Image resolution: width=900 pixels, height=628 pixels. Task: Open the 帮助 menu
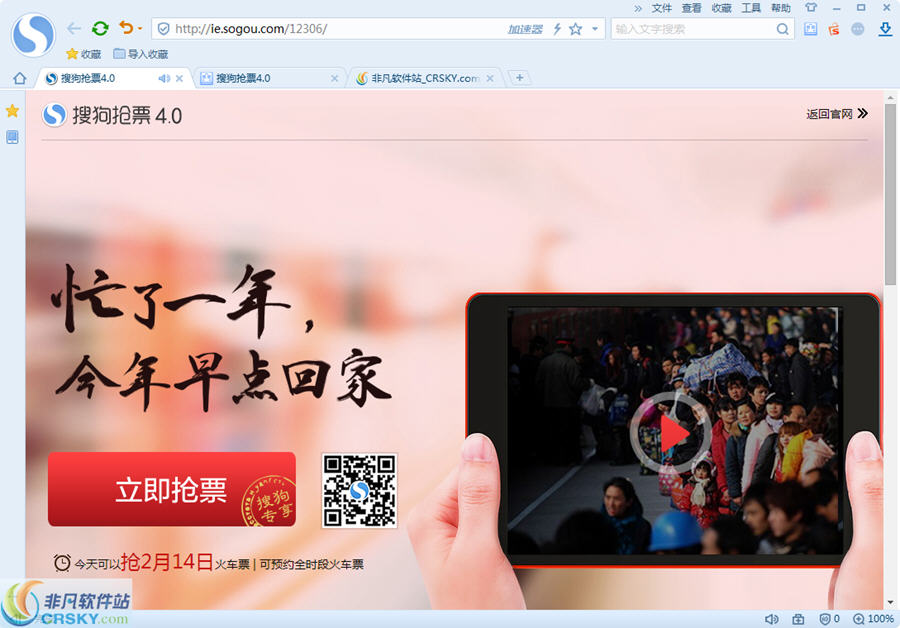[781, 8]
